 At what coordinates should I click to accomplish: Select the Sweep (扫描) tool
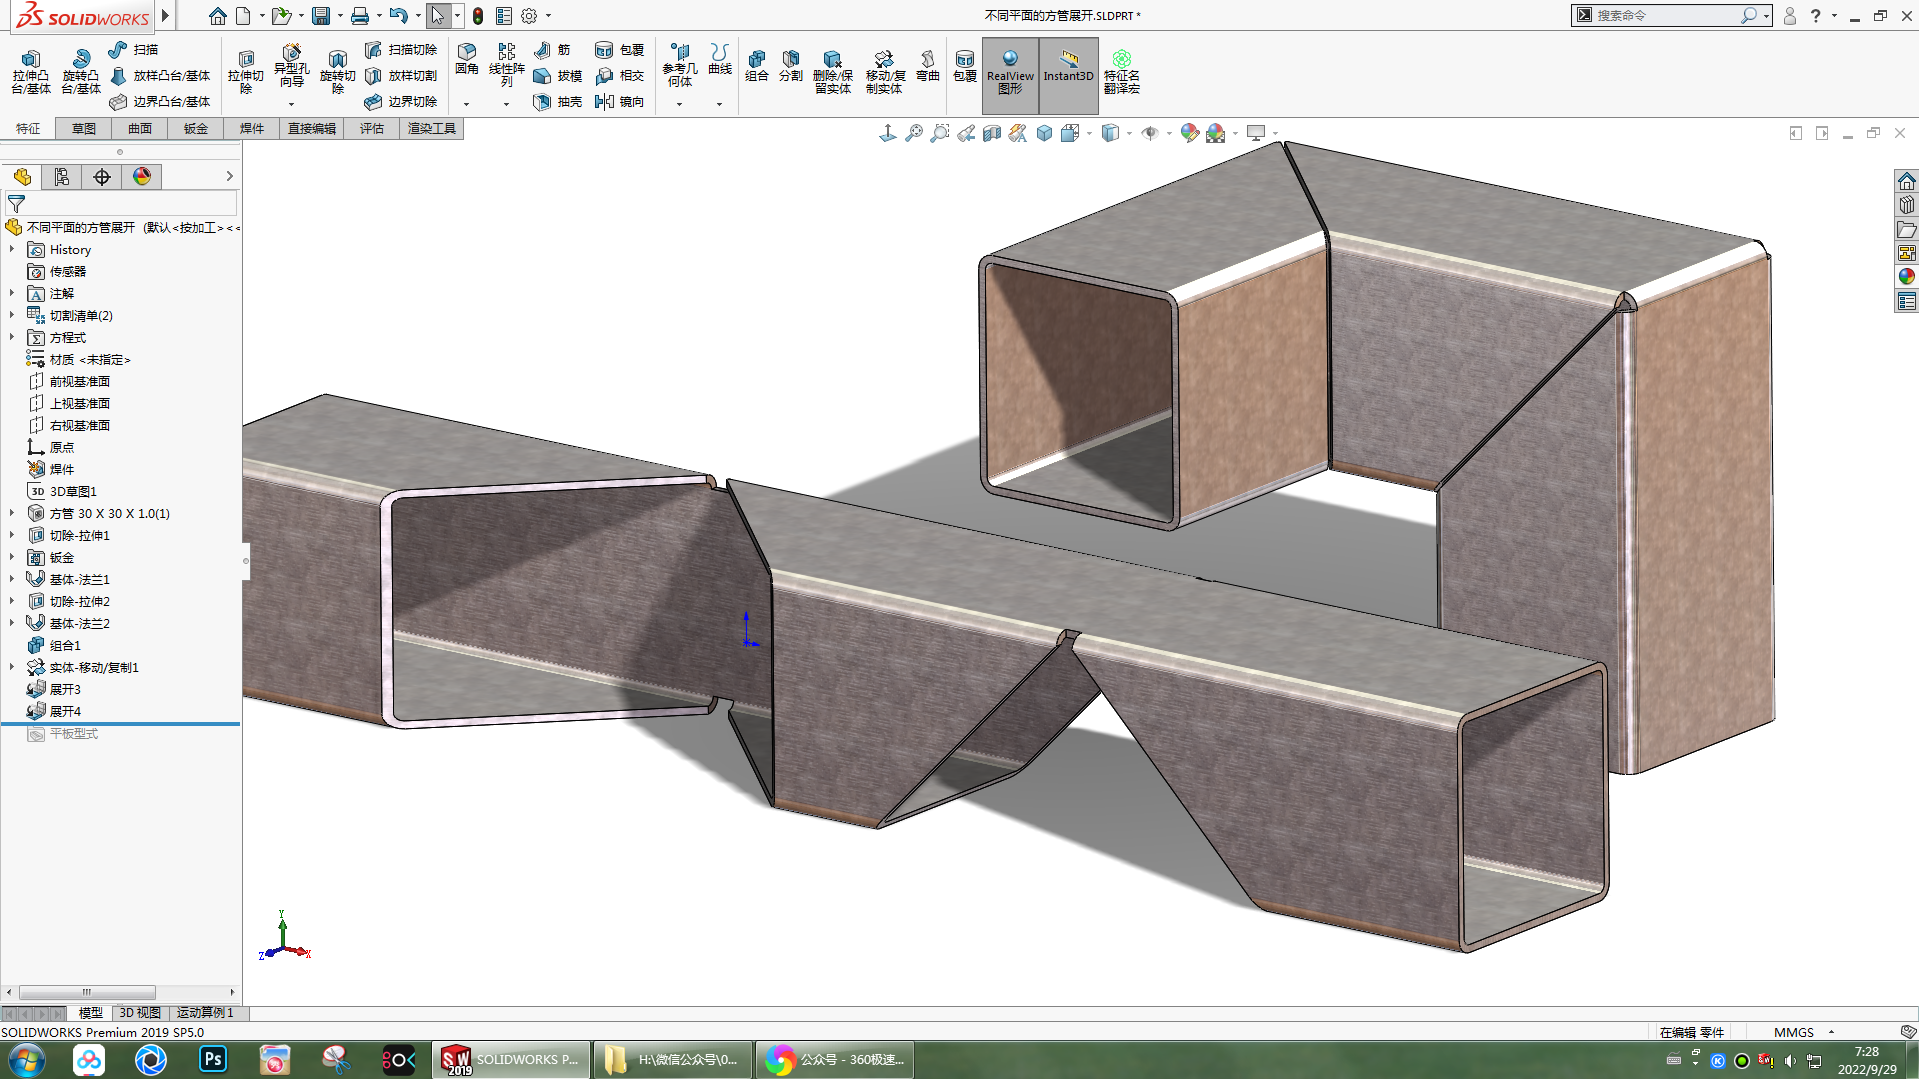pyautogui.click(x=134, y=49)
